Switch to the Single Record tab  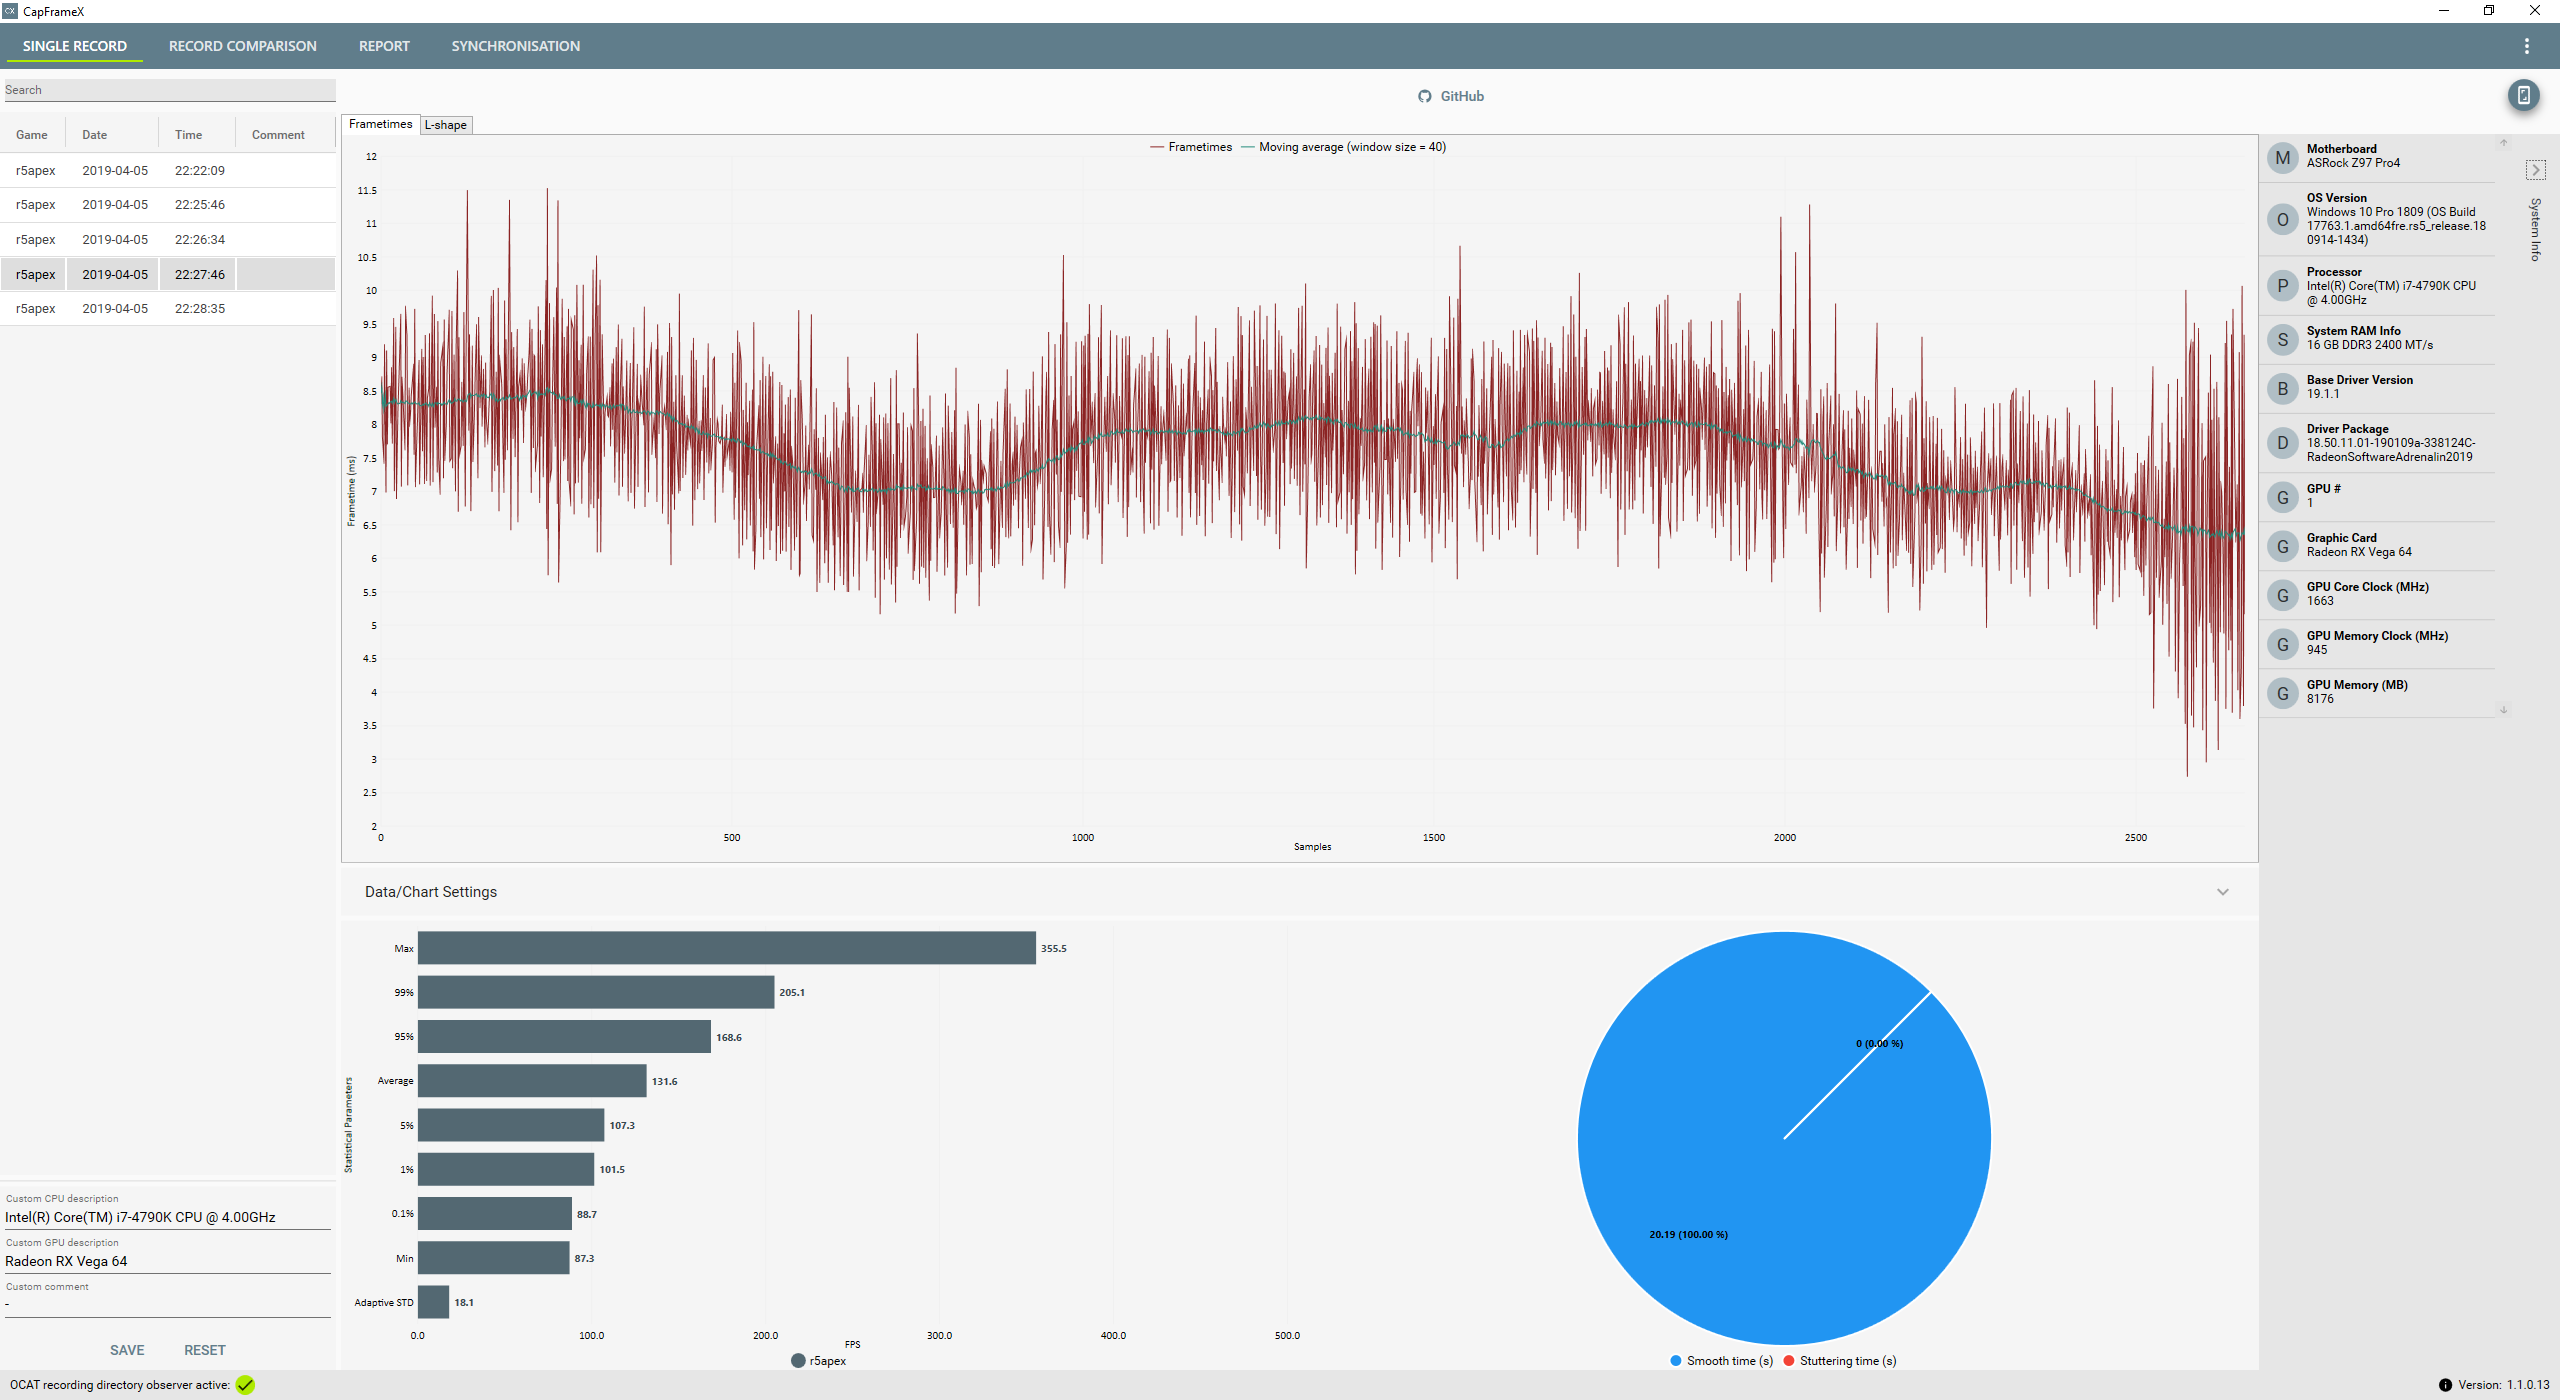pyautogui.click(x=75, y=46)
